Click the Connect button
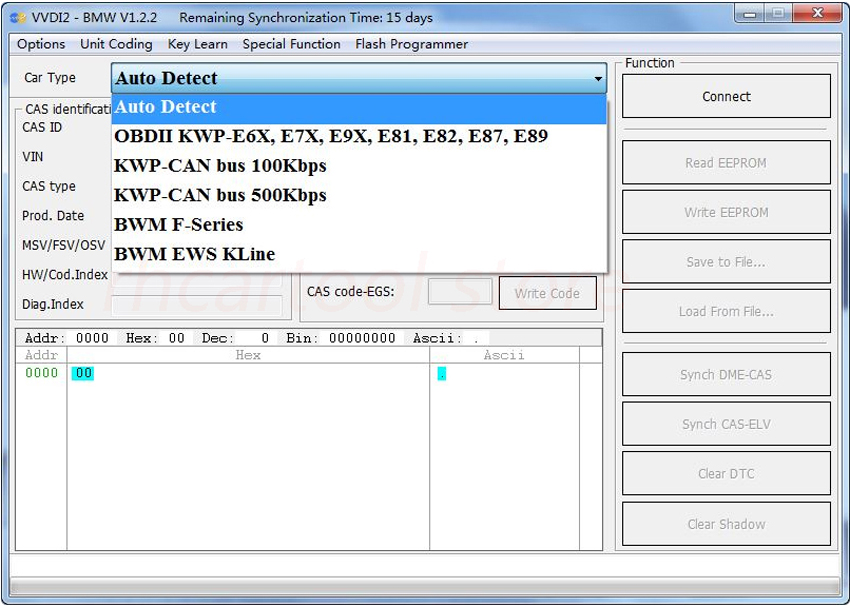850x607 pixels. 726,96
